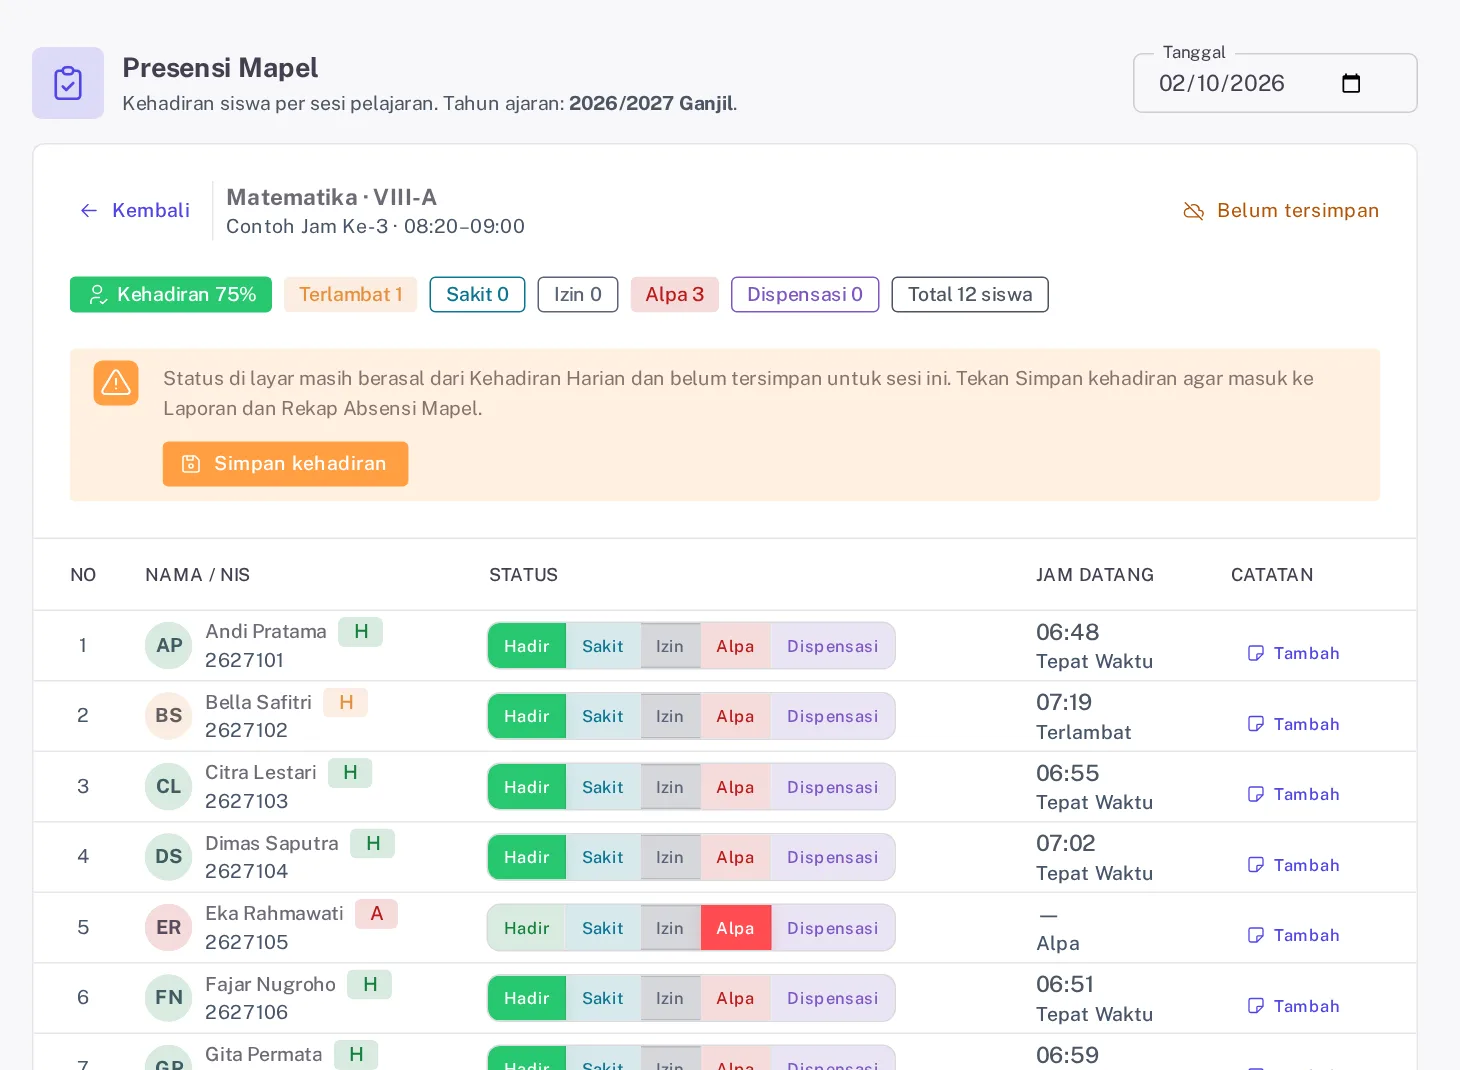Click the Terlambat 1 badge

tap(351, 294)
